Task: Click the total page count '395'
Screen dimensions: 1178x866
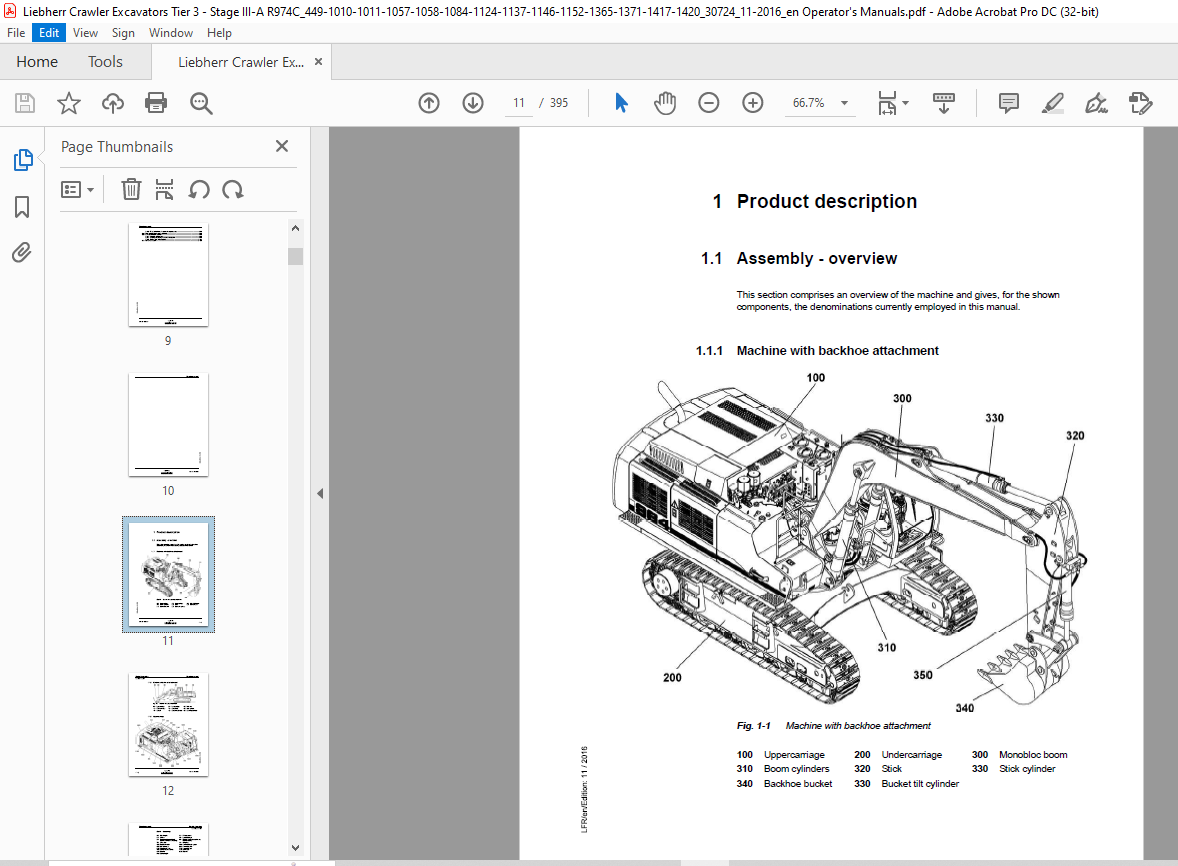Action: click(559, 103)
